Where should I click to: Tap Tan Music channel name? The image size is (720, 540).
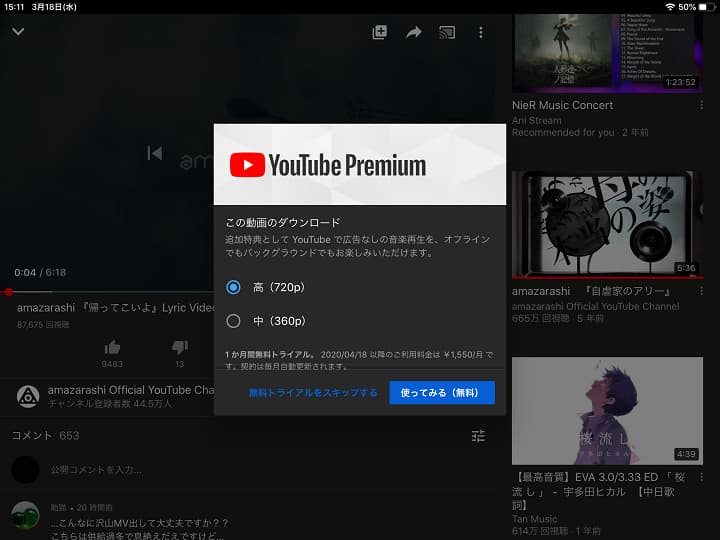point(534,519)
